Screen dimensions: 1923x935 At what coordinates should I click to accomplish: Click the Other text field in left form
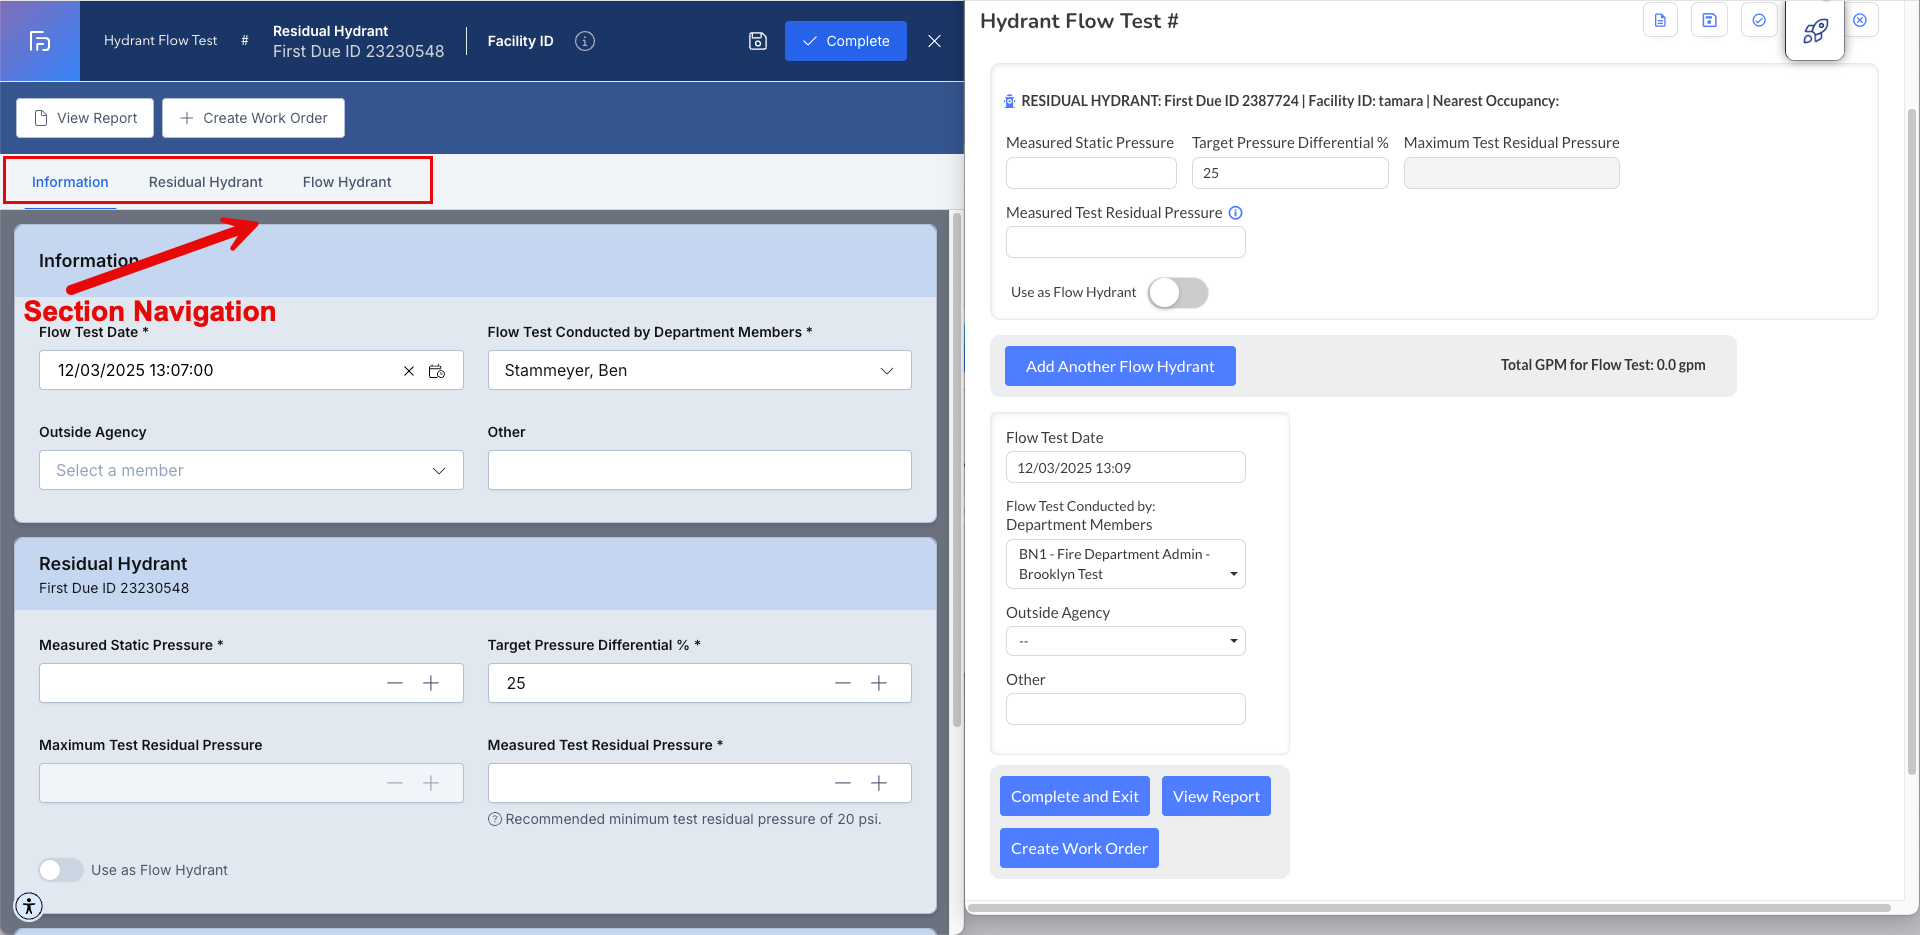(x=698, y=470)
